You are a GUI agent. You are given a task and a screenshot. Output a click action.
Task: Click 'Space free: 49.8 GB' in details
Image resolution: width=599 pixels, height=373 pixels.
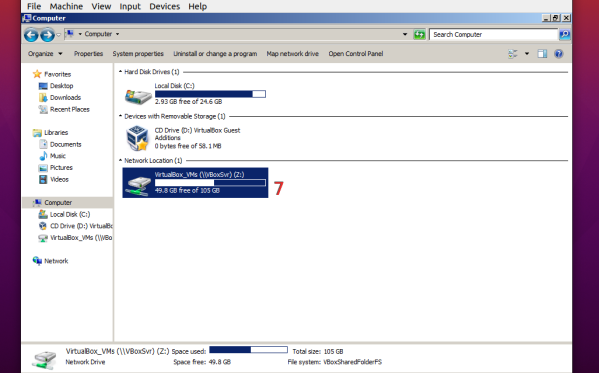coord(202,362)
